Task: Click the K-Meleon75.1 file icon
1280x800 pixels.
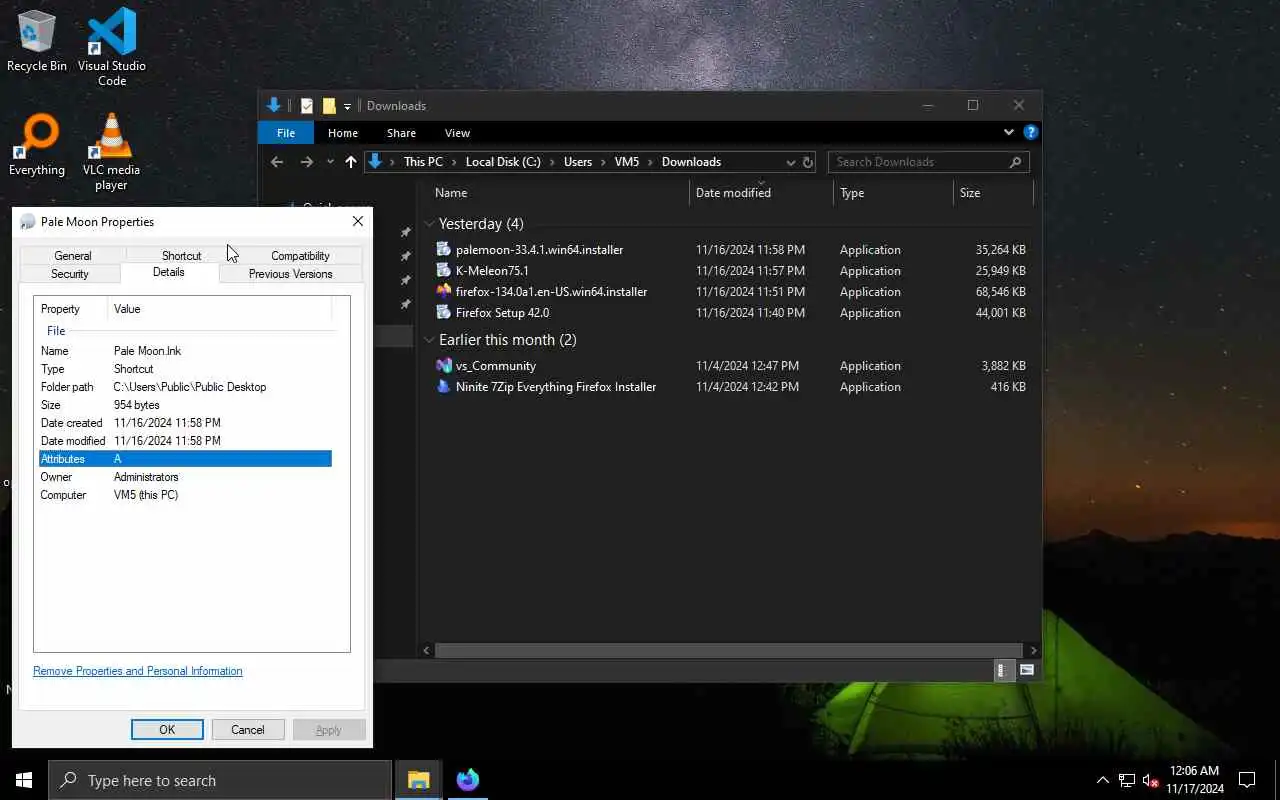Action: pos(444,270)
